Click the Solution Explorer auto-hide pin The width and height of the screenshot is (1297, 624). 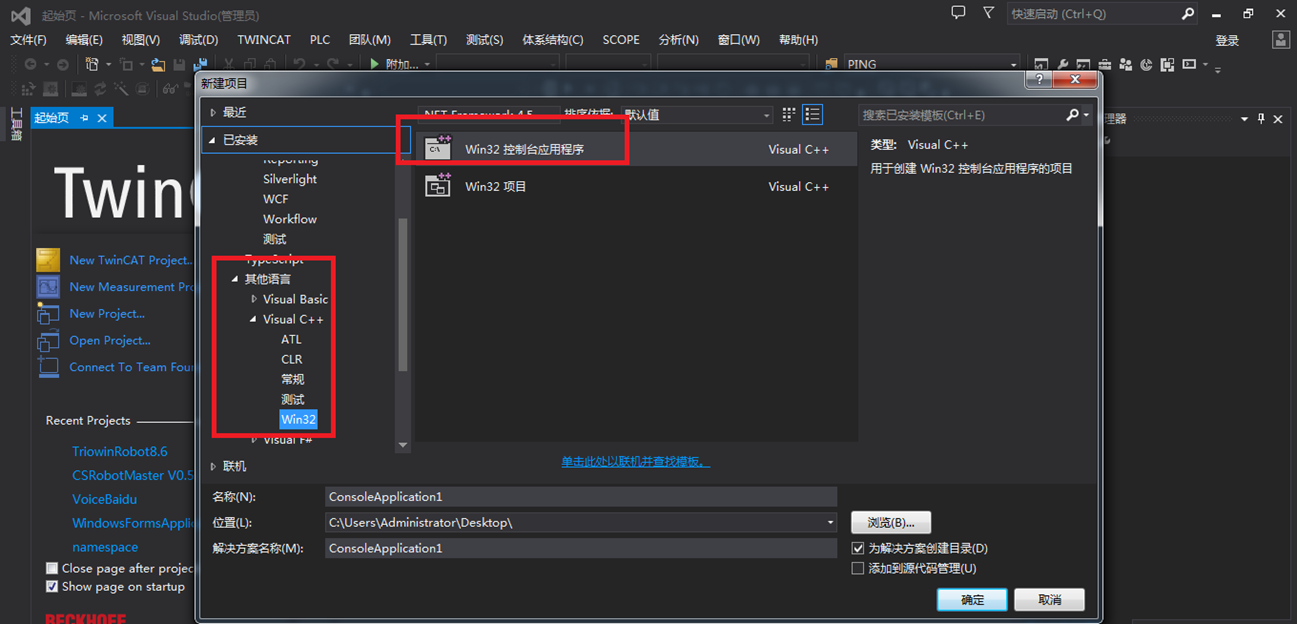[x=1261, y=119]
